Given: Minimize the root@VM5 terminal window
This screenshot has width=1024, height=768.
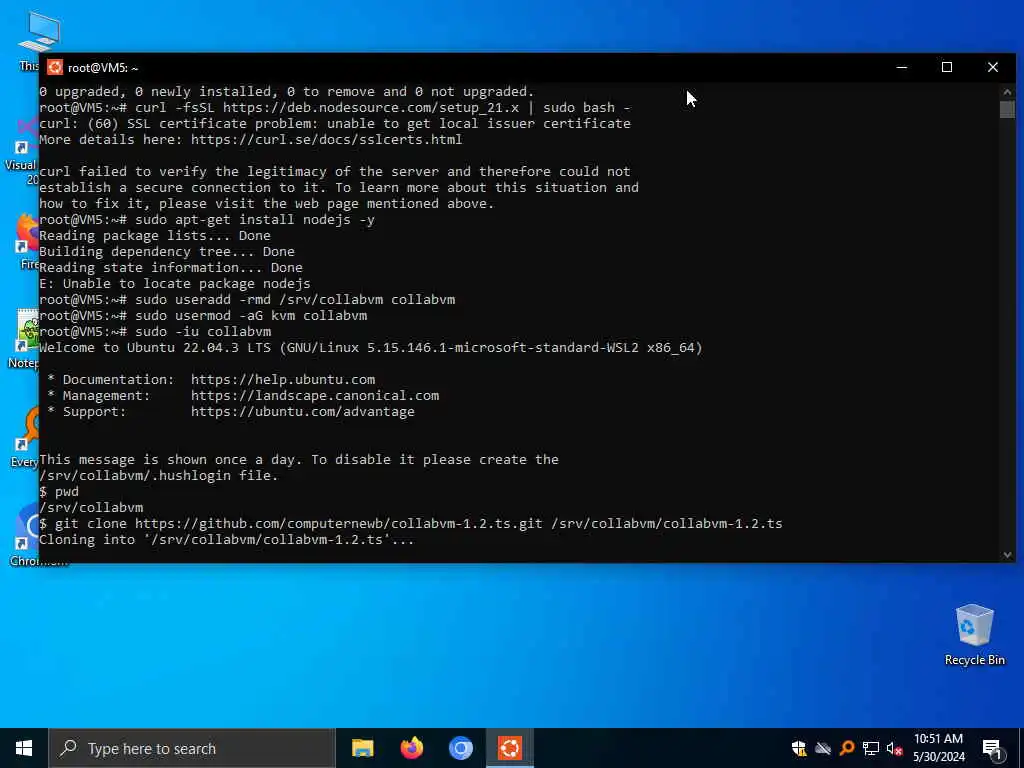Looking at the screenshot, I should [902, 67].
